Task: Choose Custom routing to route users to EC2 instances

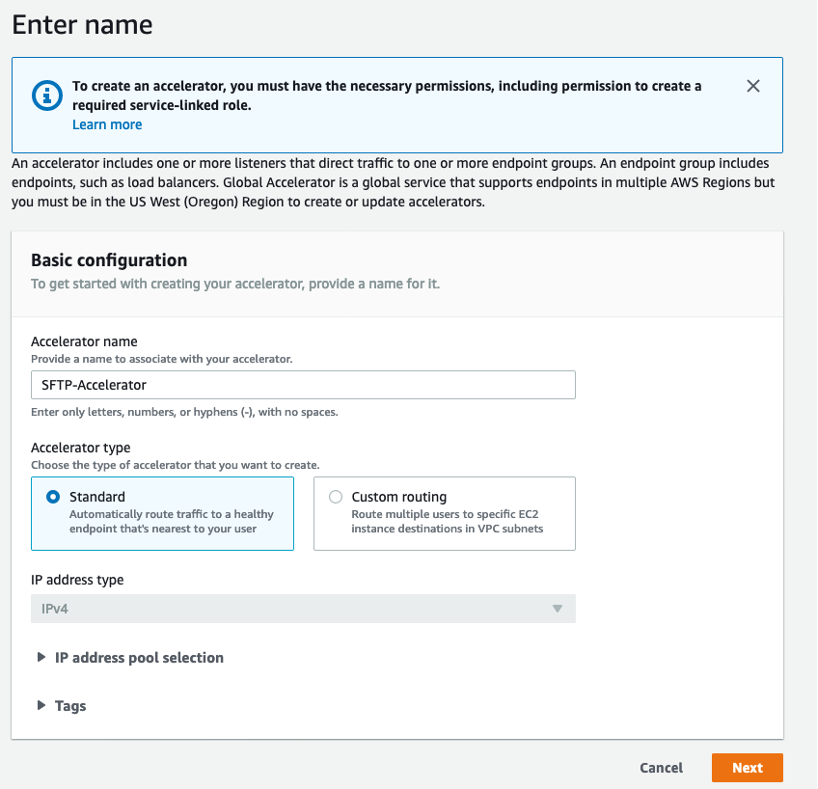Action: click(x=444, y=514)
